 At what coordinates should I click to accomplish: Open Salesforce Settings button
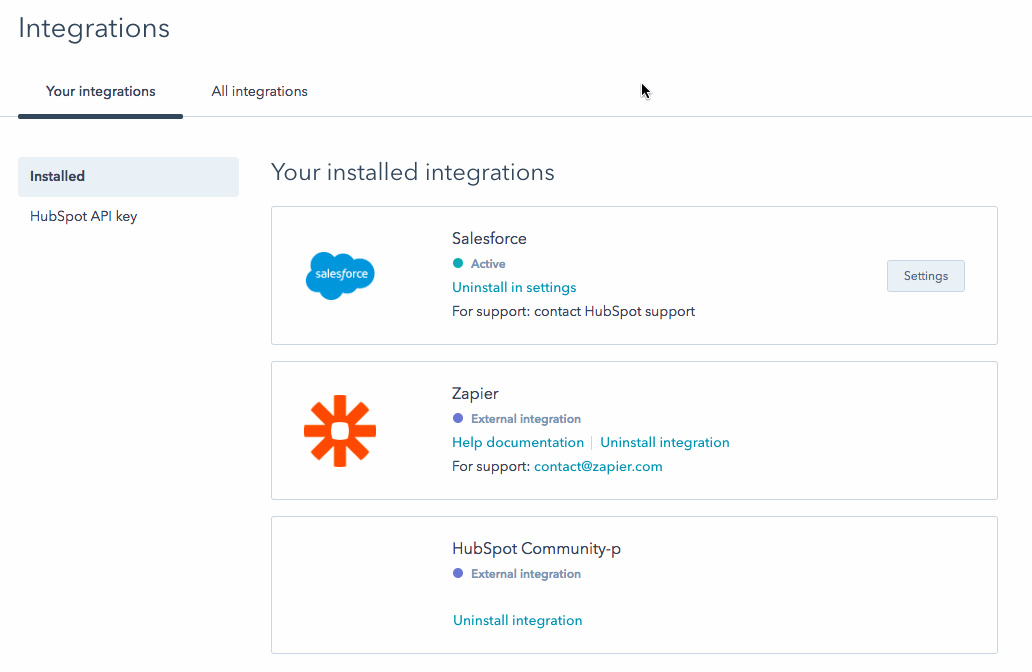coord(925,276)
